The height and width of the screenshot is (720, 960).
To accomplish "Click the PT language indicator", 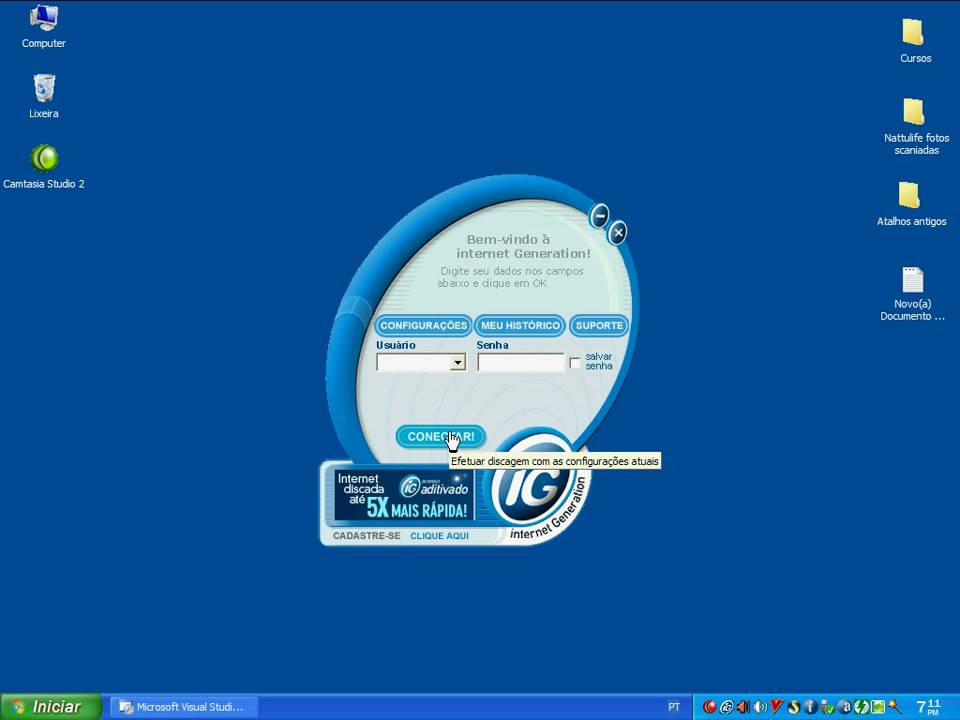I will coord(673,707).
